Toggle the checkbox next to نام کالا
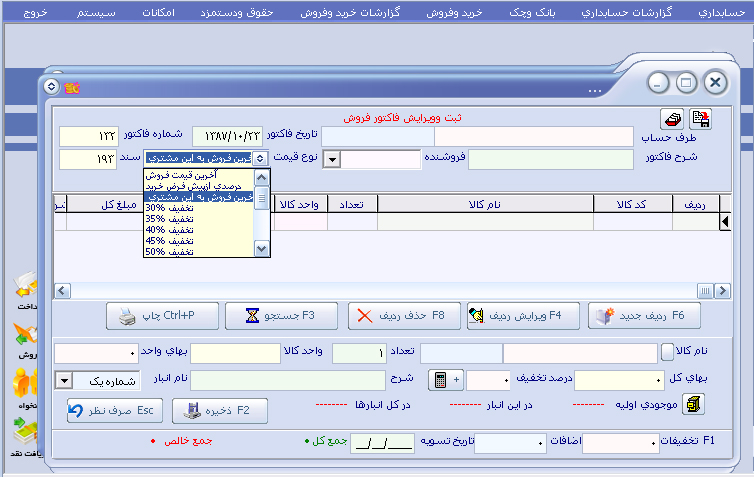The height and width of the screenshot is (477, 754). pyautogui.click(x=668, y=352)
